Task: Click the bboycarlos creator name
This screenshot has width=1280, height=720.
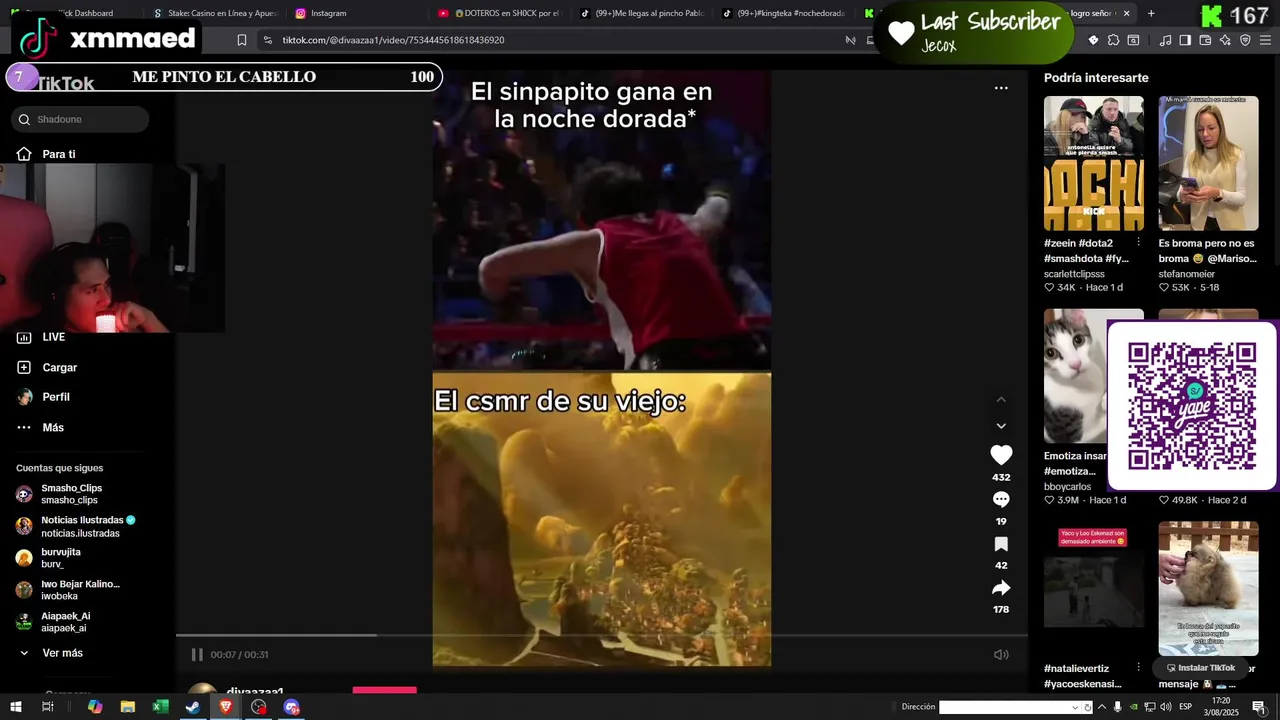Action: (1067, 487)
